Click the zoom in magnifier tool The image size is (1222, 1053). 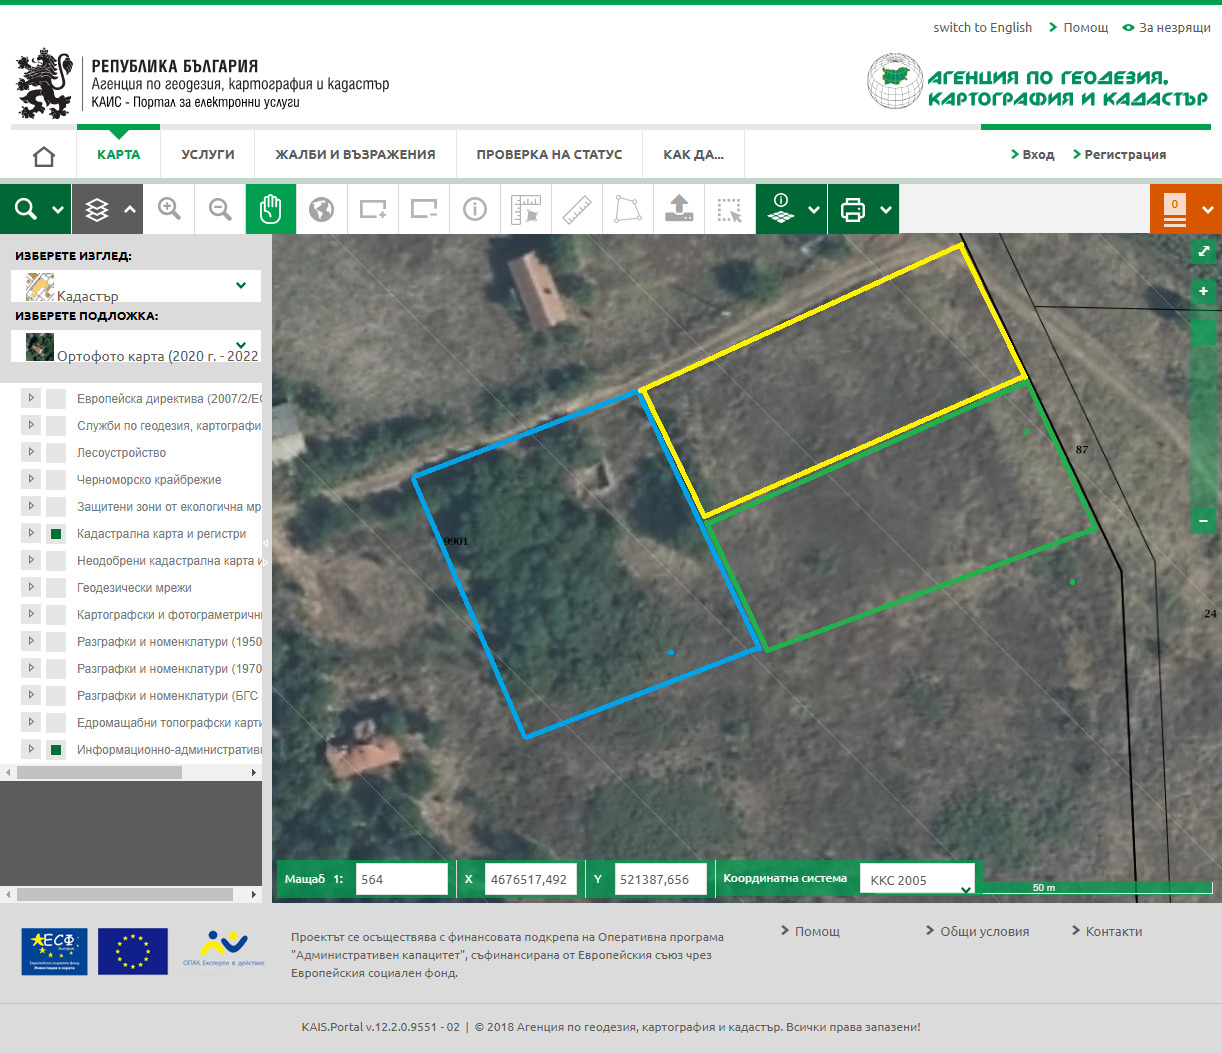pyautogui.click(x=170, y=209)
